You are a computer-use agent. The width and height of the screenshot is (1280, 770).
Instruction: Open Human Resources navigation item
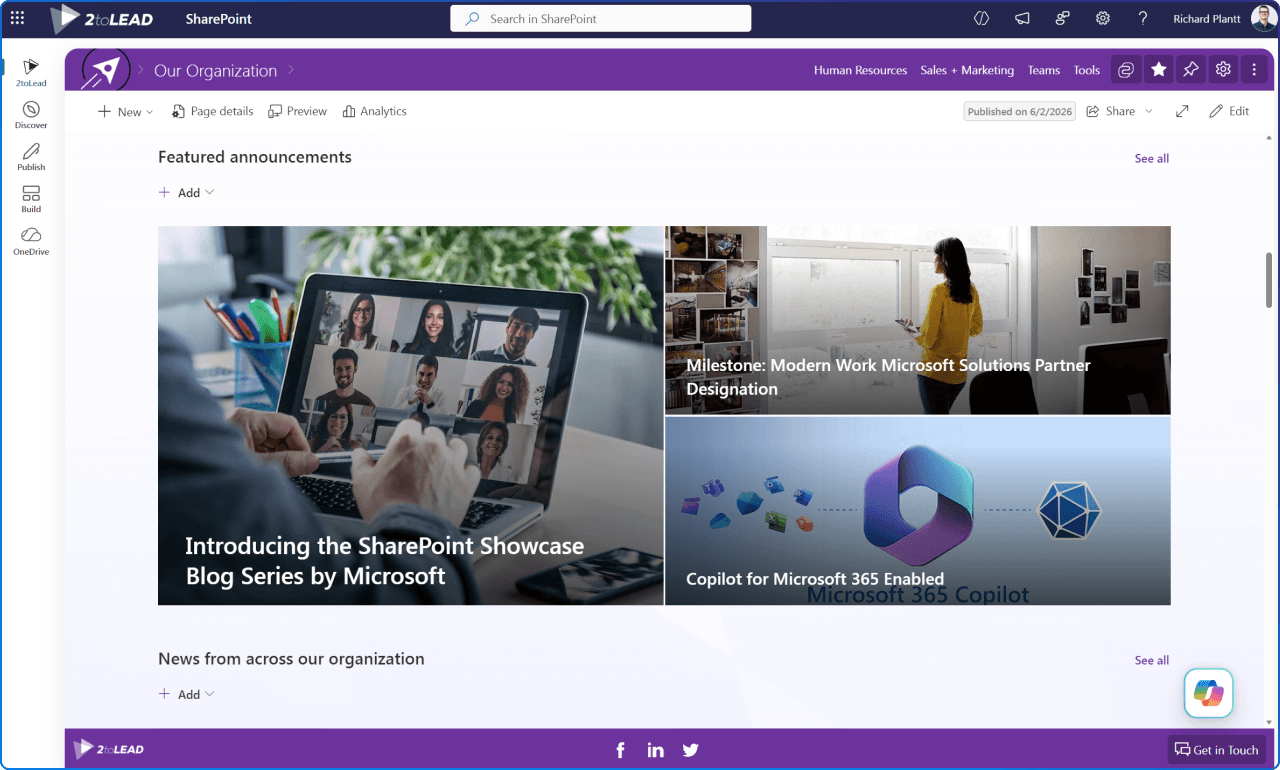tap(860, 70)
